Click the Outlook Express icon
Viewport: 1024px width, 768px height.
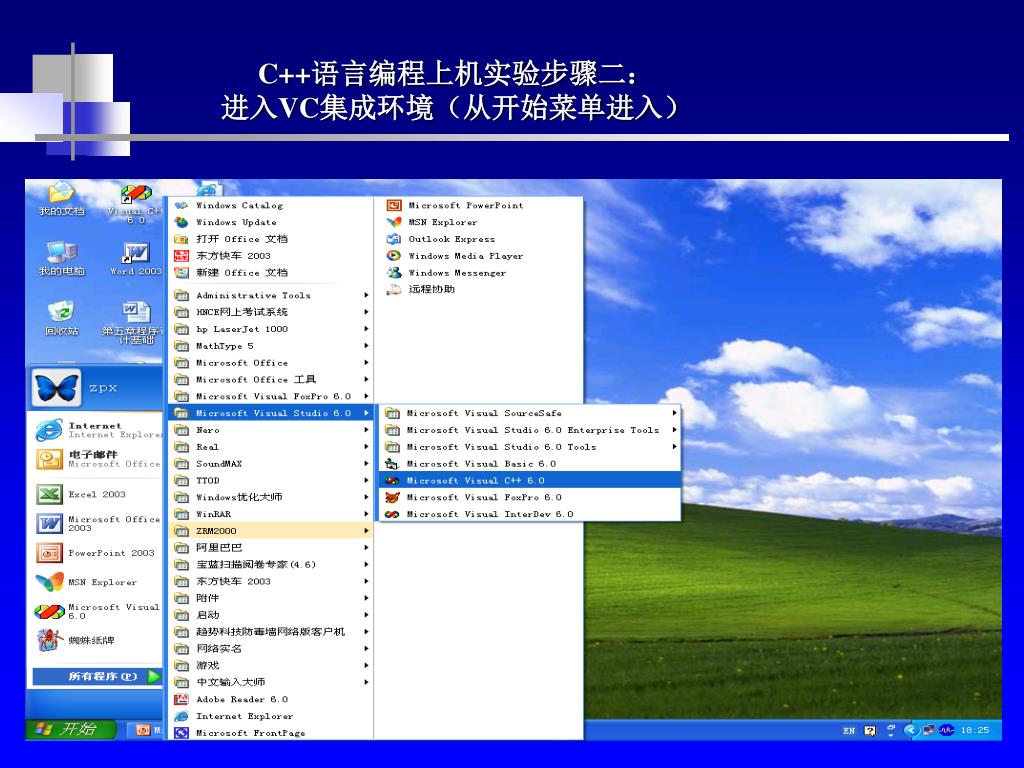point(394,239)
